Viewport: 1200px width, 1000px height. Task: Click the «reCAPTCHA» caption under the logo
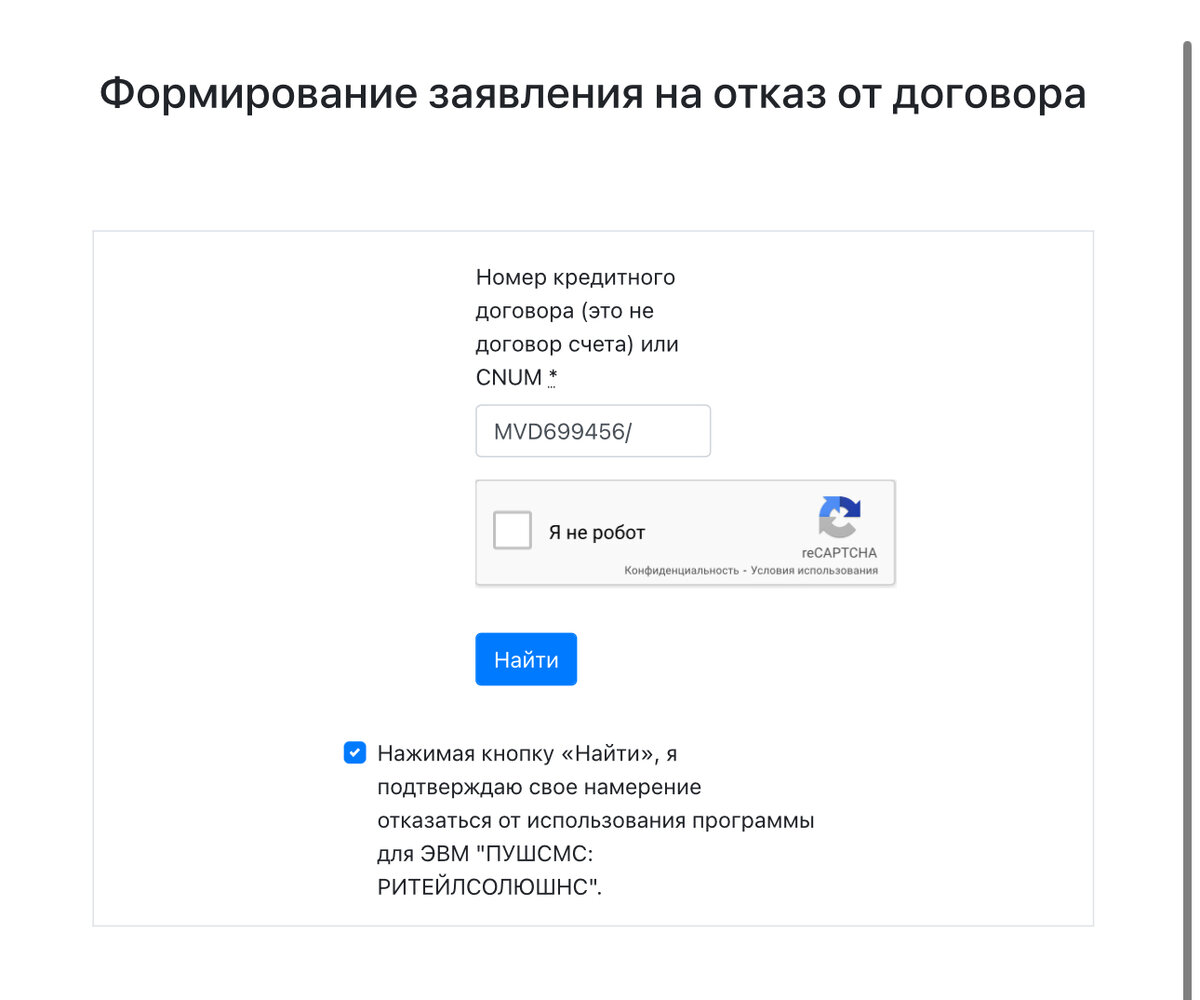[839, 553]
